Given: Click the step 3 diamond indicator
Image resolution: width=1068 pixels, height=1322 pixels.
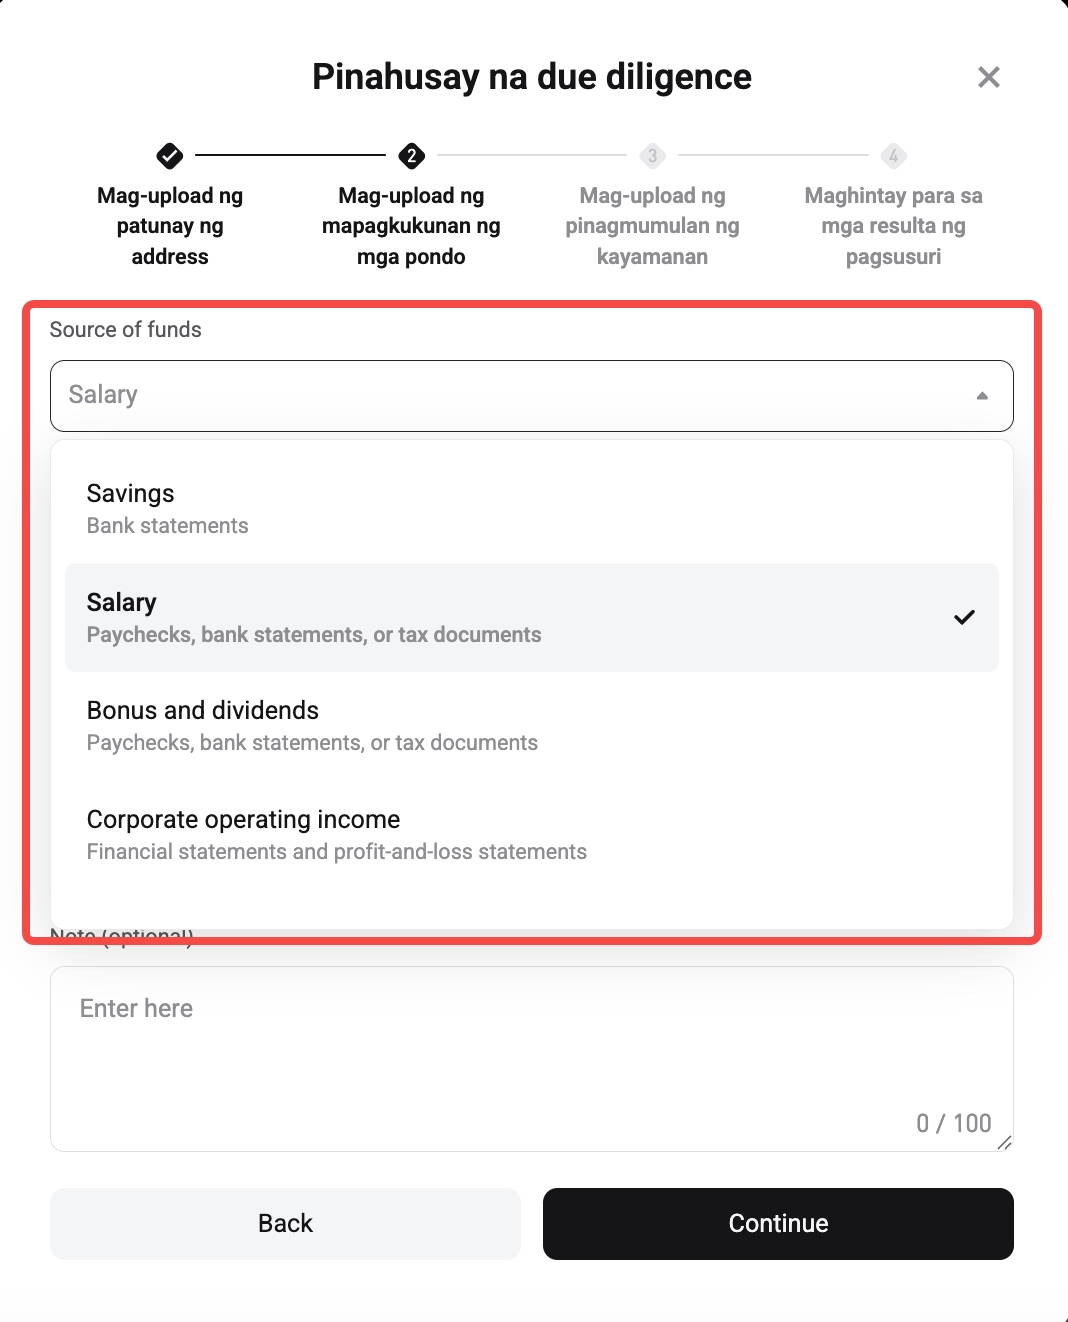Looking at the screenshot, I should 652,156.
